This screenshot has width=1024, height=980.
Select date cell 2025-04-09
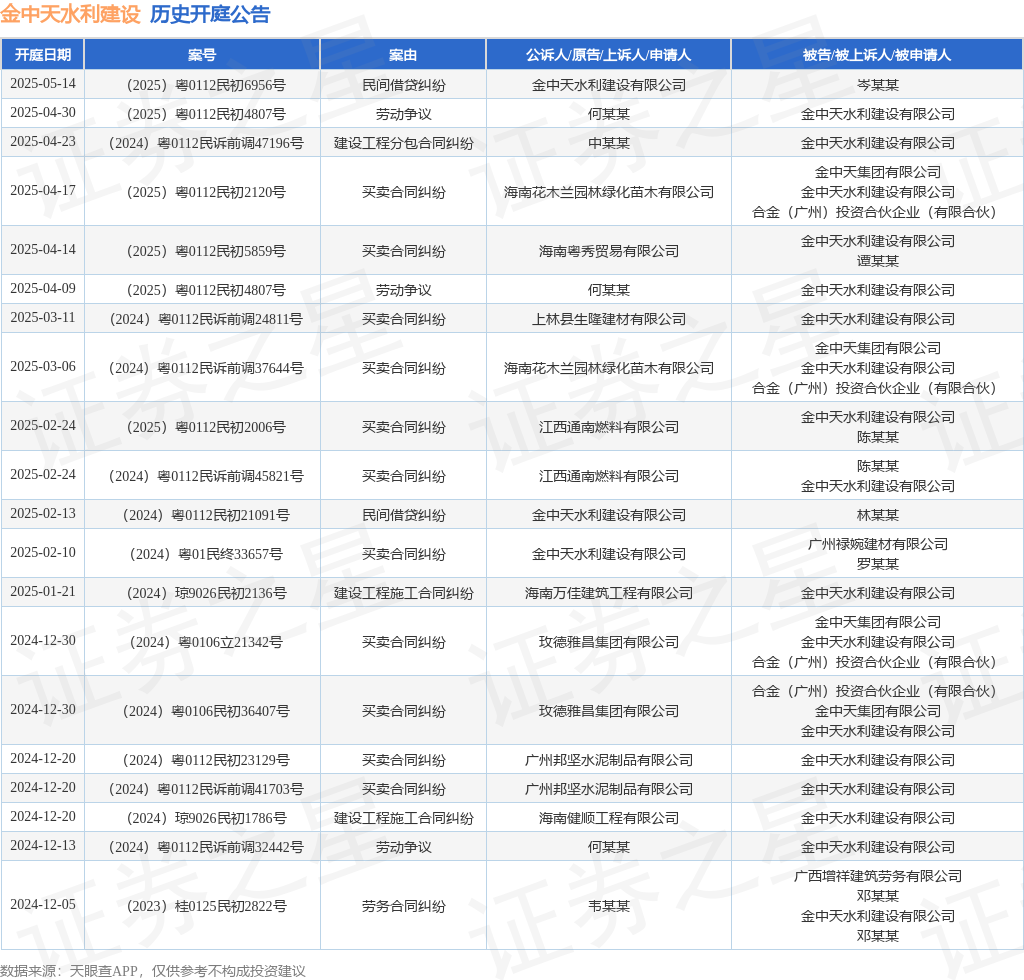(x=42, y=289)
